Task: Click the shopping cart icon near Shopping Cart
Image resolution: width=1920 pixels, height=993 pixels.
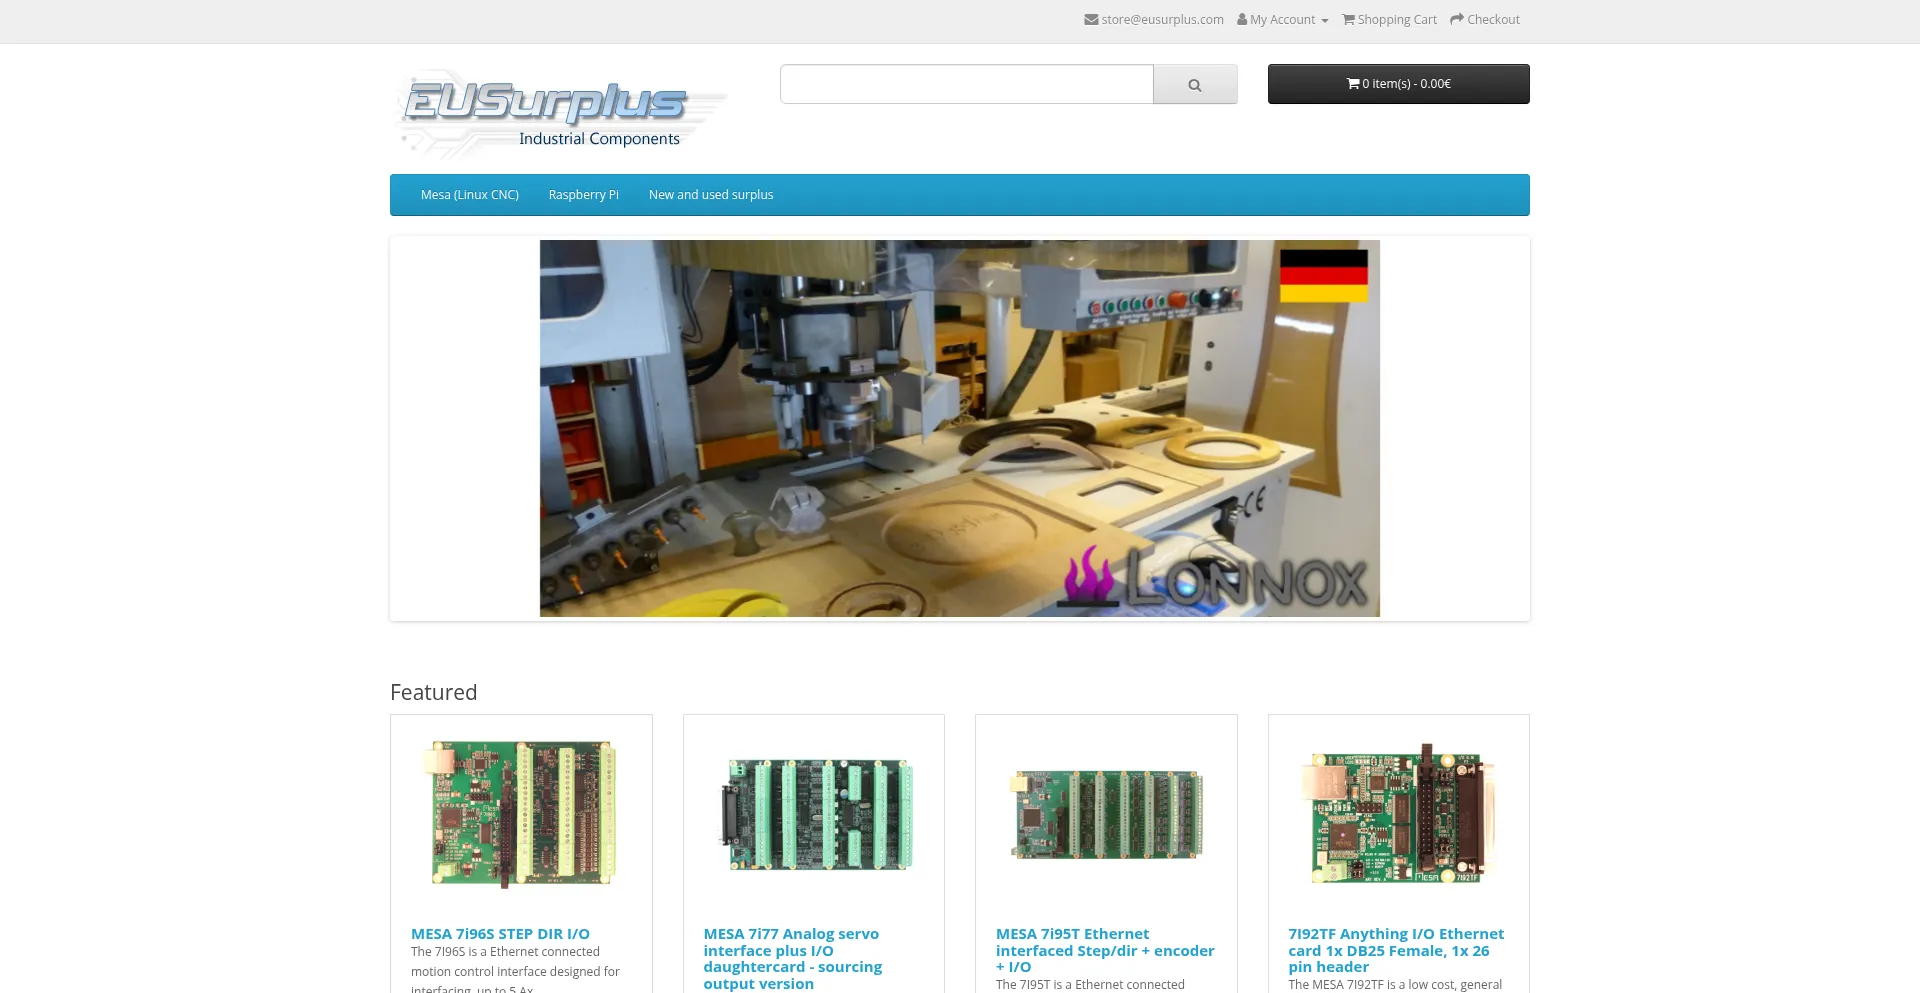Action: click(x=1349, y=19)
